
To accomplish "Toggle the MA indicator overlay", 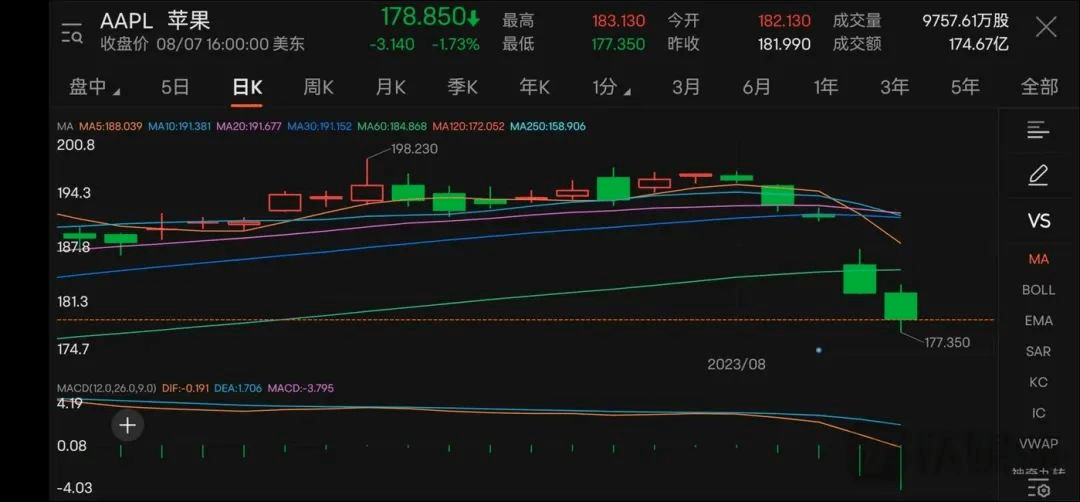I will 1038,259.
